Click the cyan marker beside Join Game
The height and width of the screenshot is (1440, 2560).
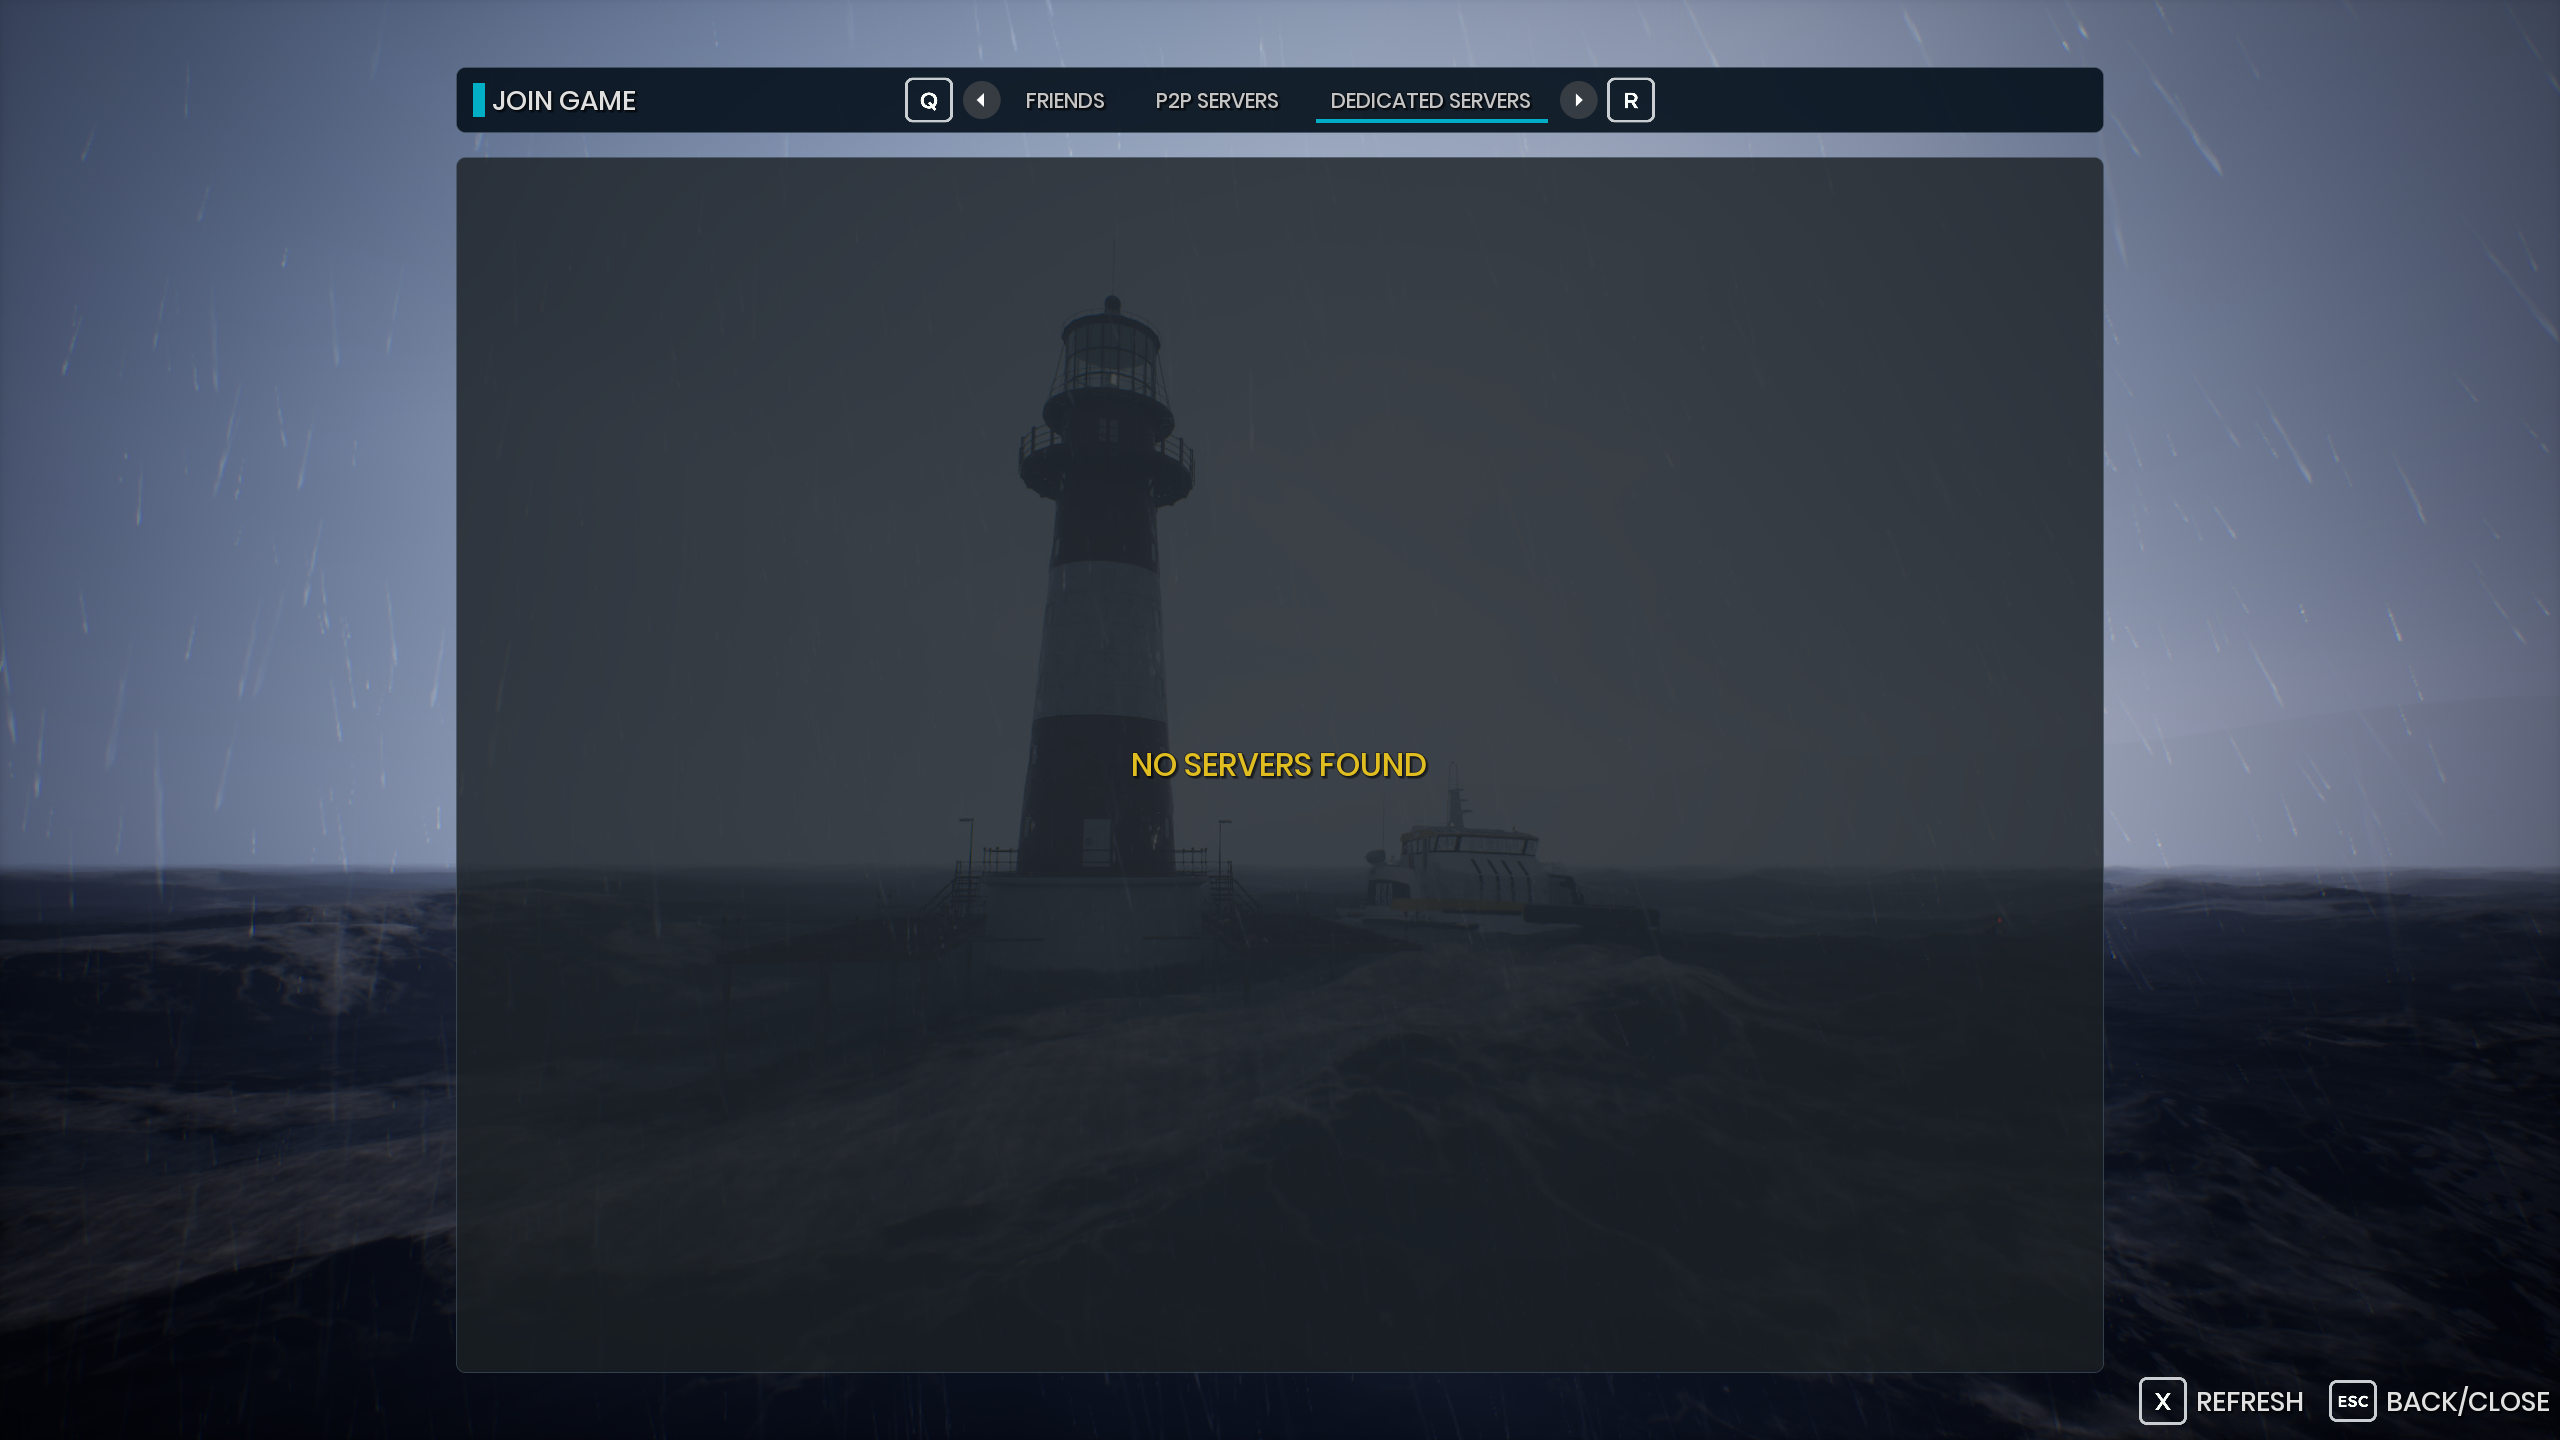click(x=479, y=100)
